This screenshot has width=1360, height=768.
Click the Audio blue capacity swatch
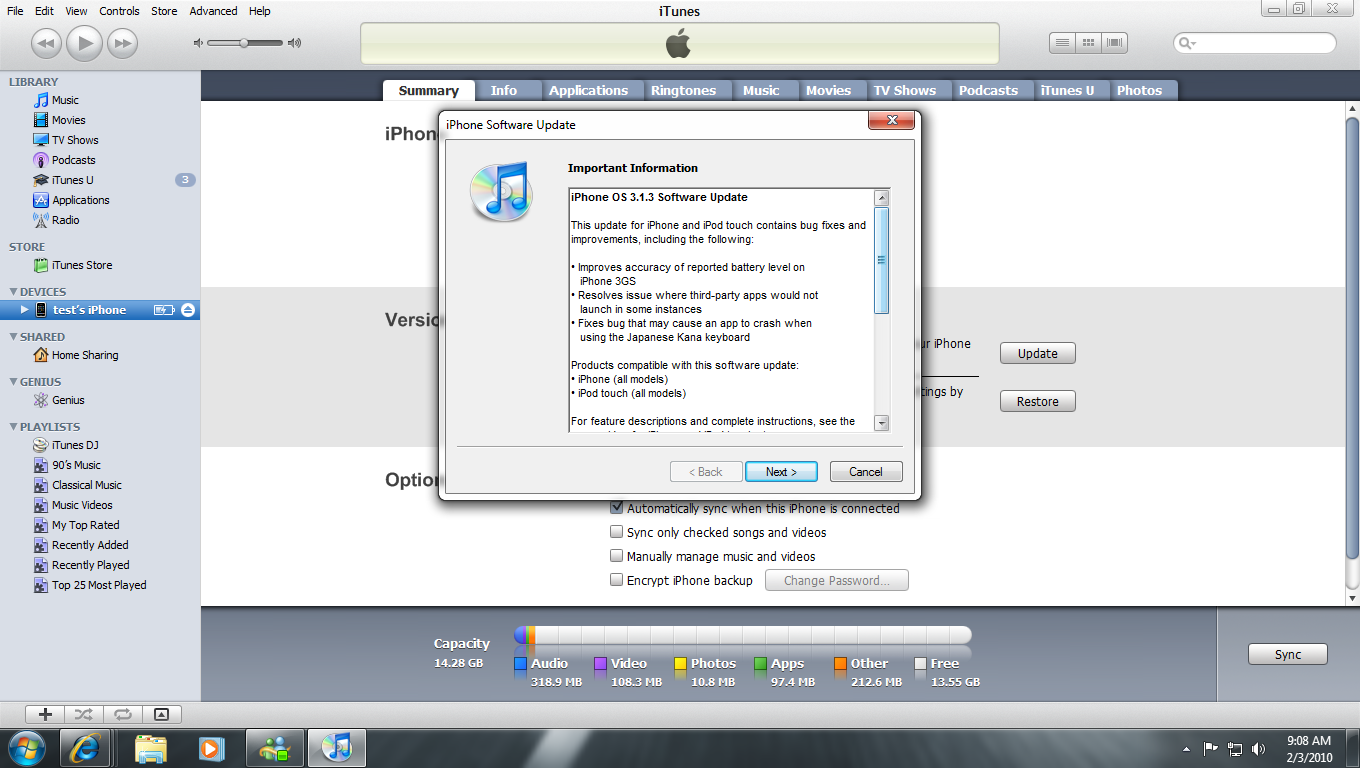point(520,663)
